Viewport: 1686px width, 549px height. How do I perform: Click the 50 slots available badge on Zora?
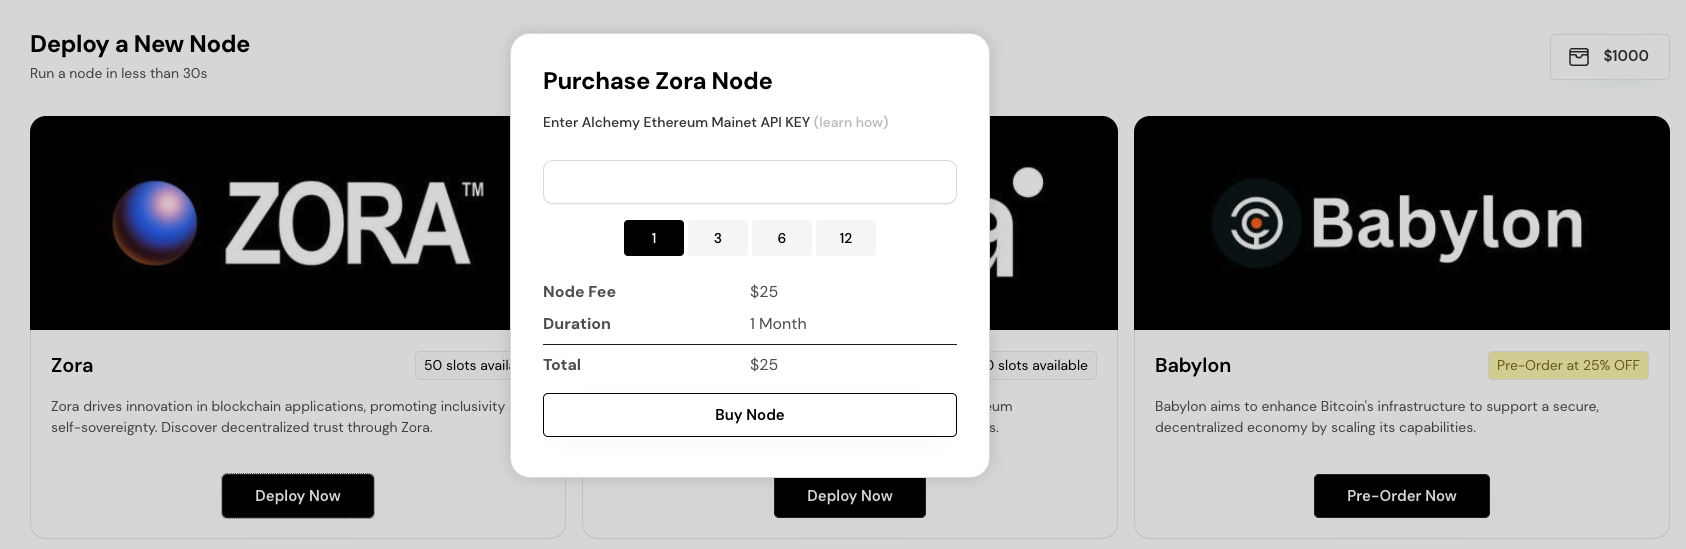coord(464,365)
